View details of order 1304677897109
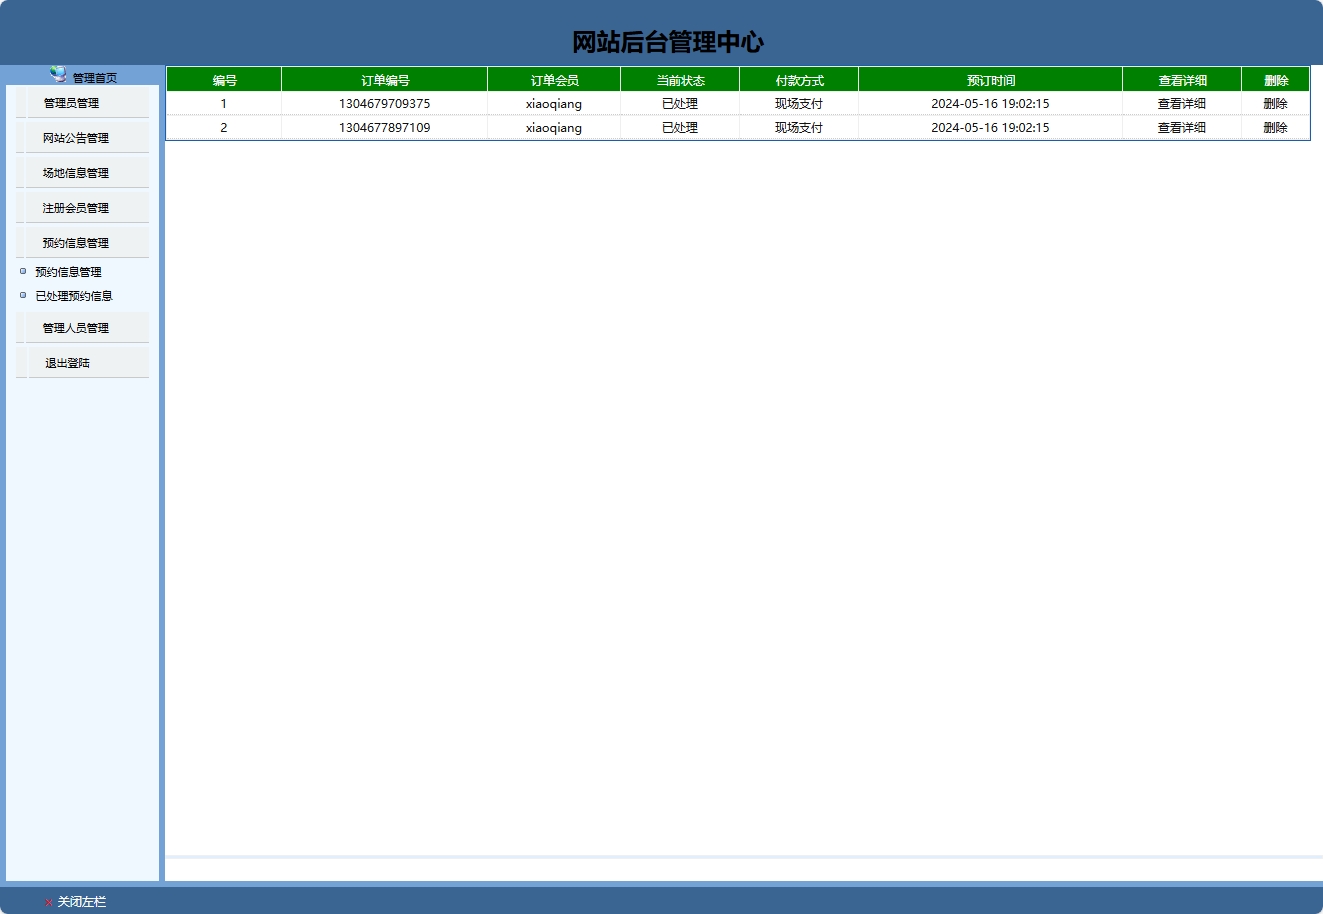The image size is (1323, 914). pos(1181,128)
